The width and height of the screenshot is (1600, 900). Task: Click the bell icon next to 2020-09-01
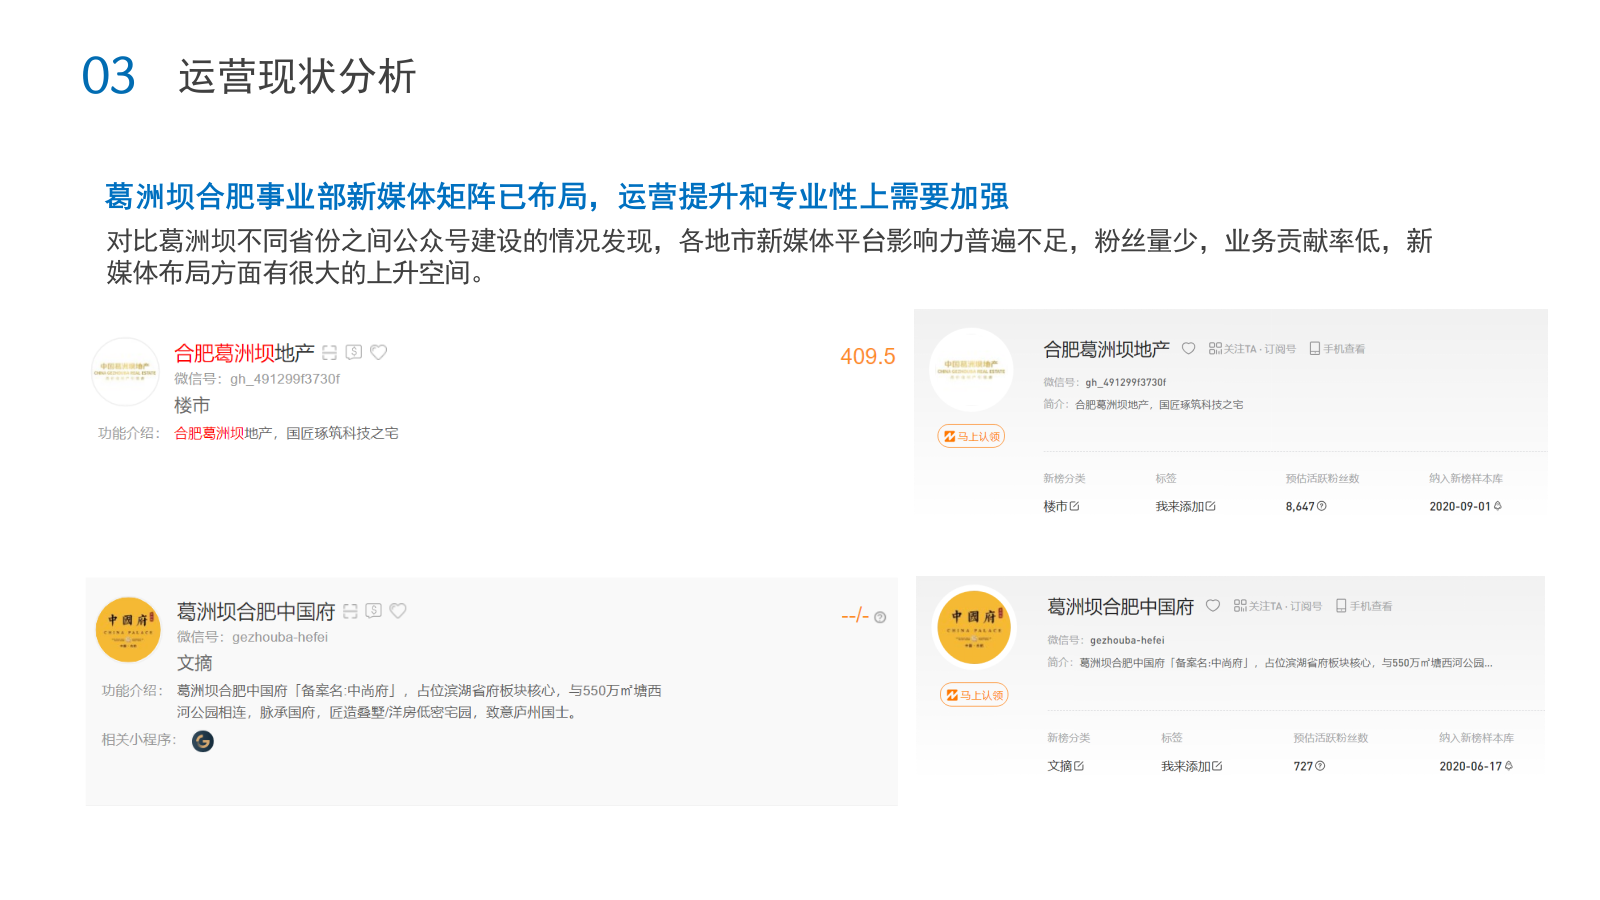(1497, 506)
